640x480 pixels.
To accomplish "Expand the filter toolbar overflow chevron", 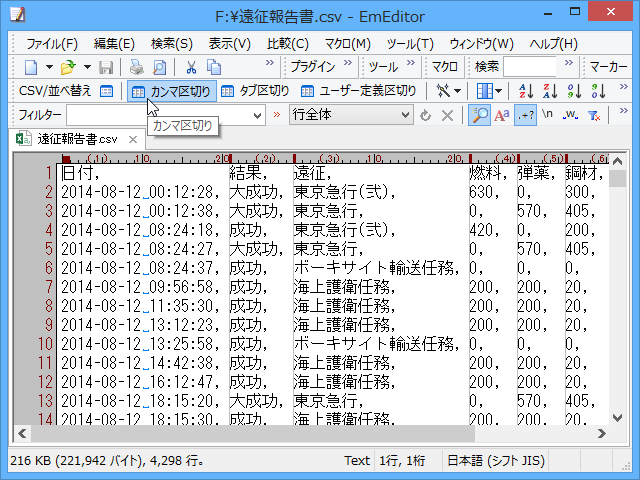I will tap(623, 111).
